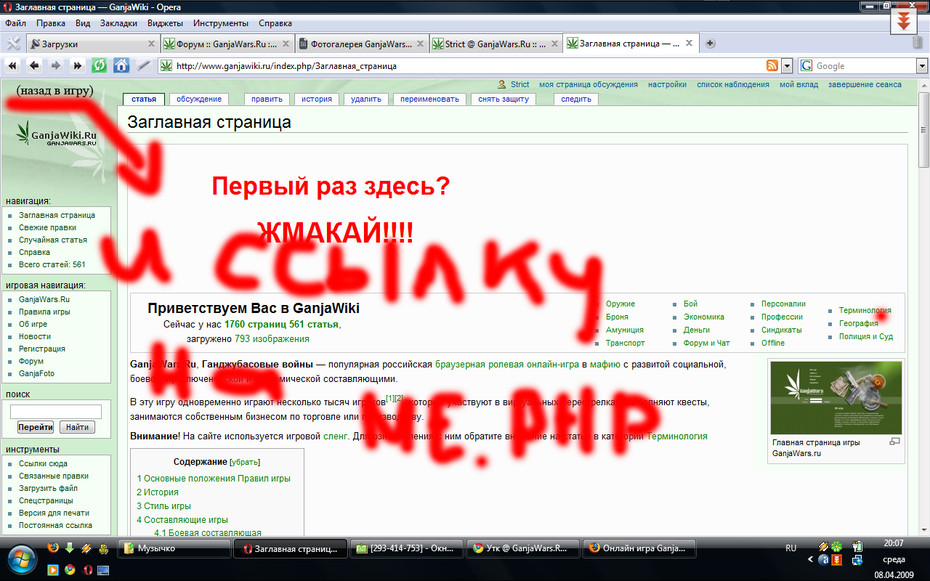
Task: Open Google search engine dropdown
Action: click(922, 66)
